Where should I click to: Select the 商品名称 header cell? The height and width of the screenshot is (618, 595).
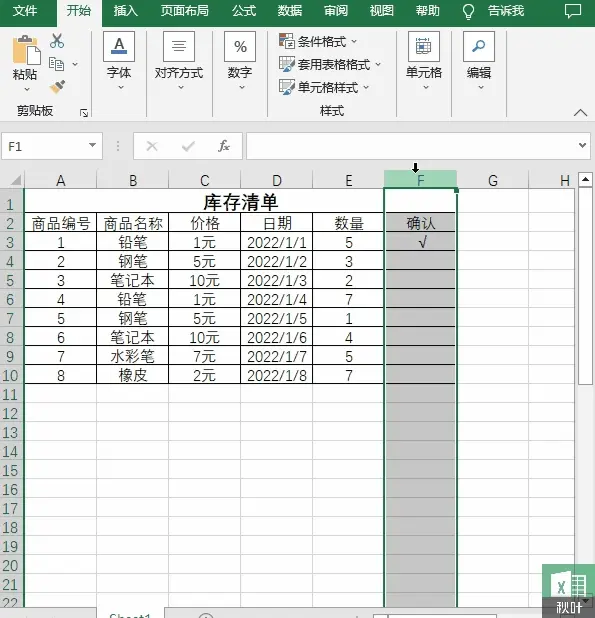tap(132, 223)
